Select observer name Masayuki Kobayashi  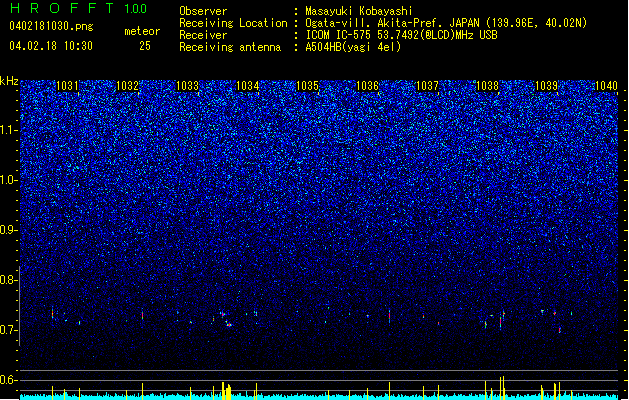point(359,11)
